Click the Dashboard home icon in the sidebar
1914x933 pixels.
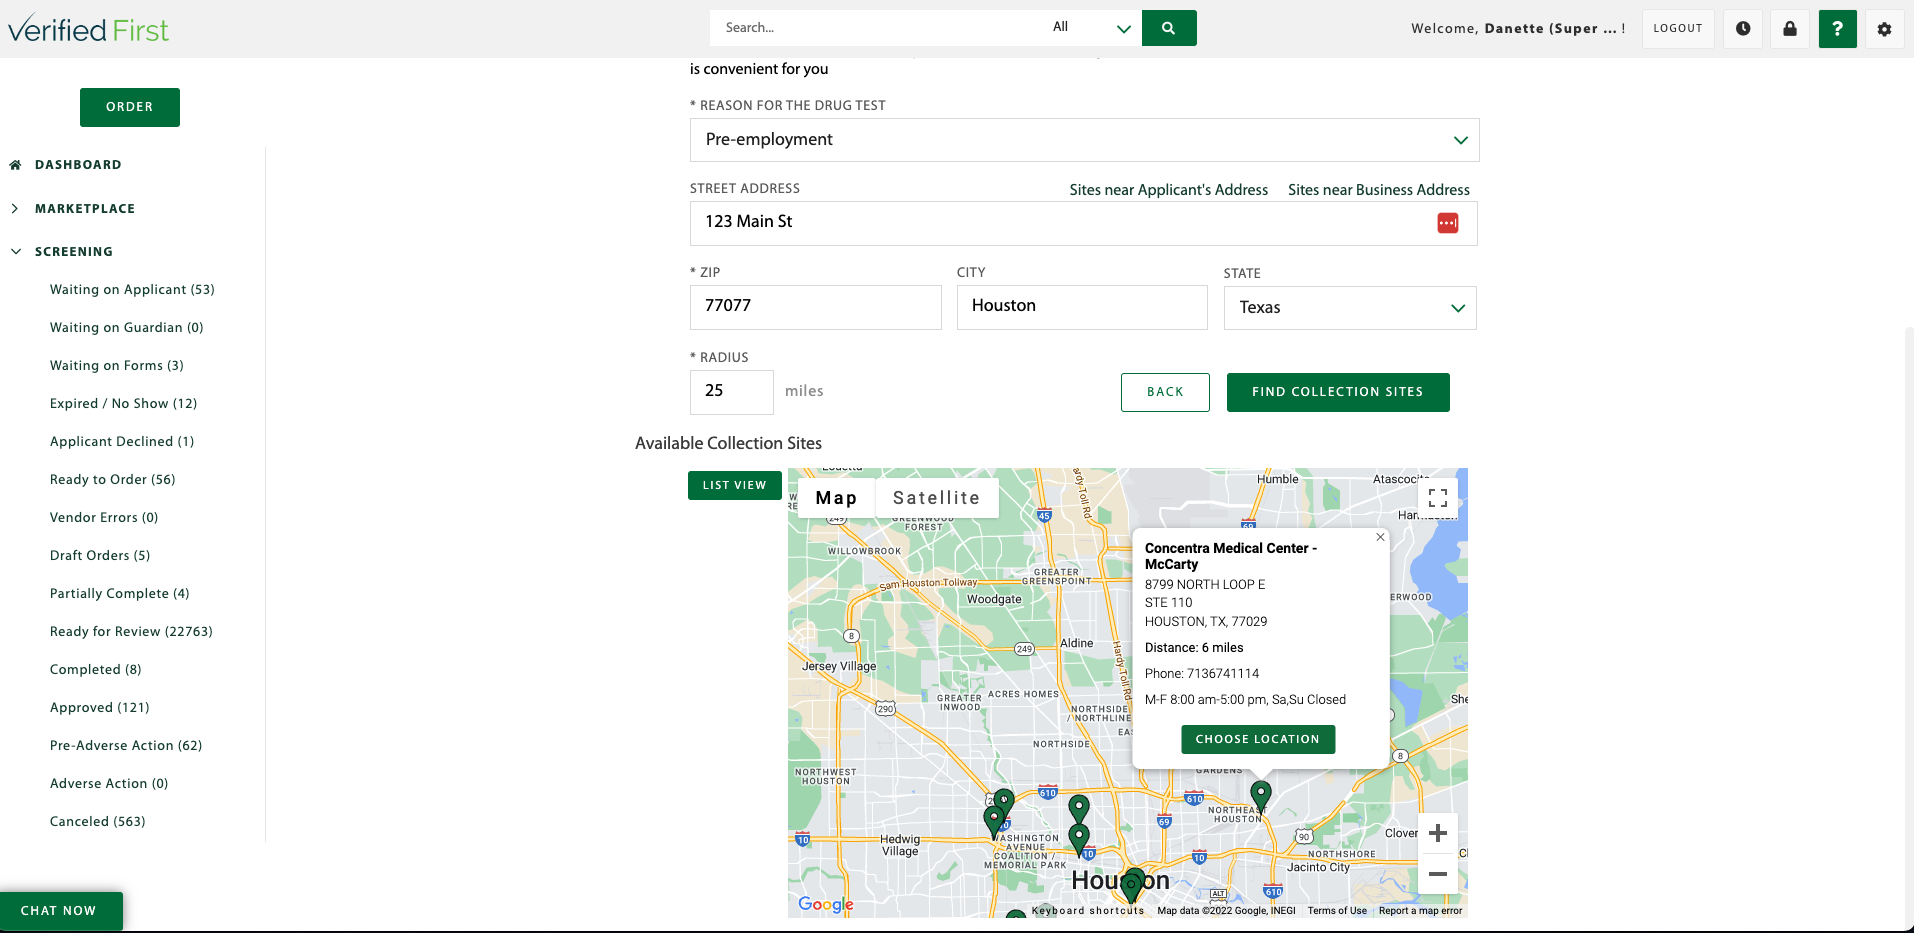click(15, 164)
